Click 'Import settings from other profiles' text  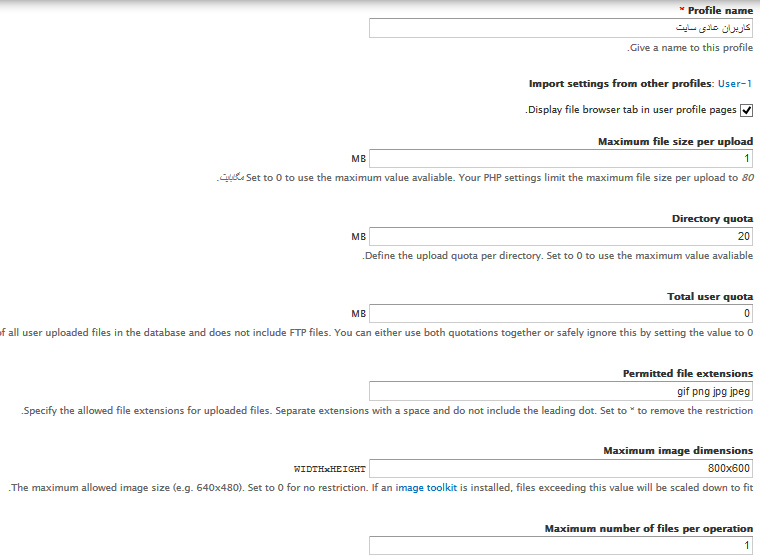[621, 83]
